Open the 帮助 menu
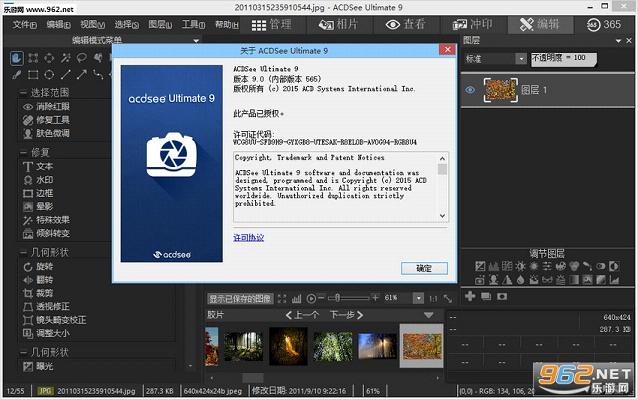The width and height of the screenshot is (638, 400). 227,25
